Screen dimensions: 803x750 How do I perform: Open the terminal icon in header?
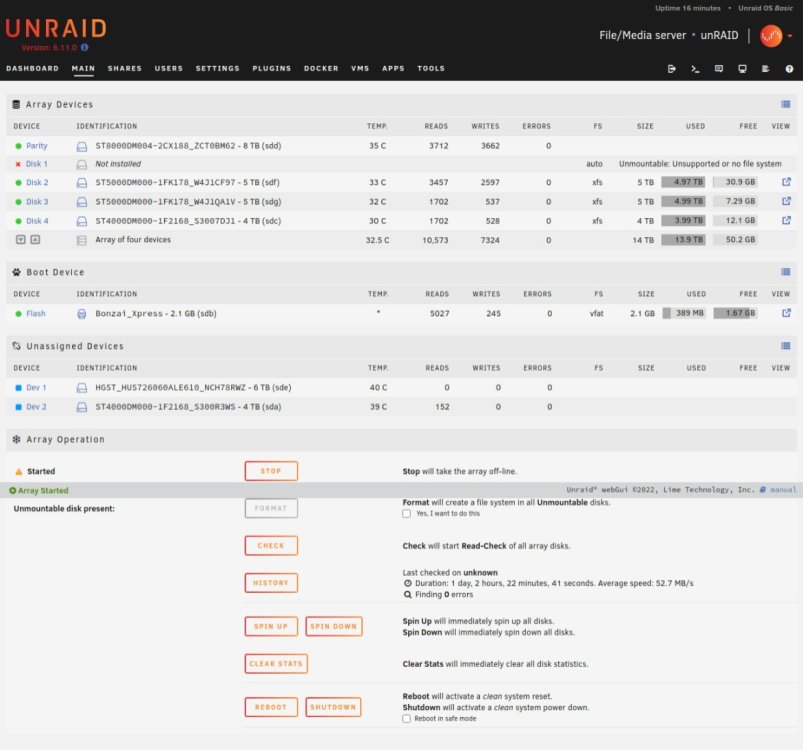[x=695, y=69]
